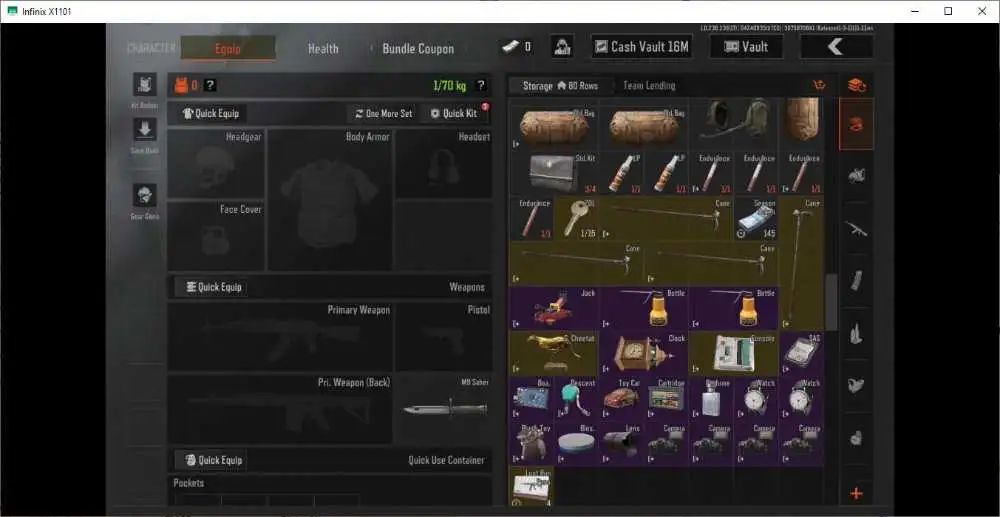
Task: Open the Cash Vault 16M button
Action: coord(642,47)
